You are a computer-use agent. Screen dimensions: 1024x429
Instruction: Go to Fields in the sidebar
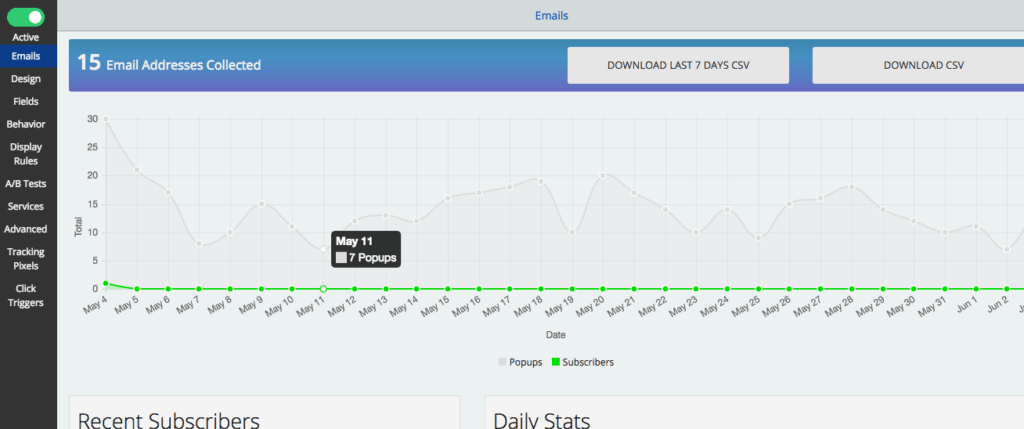coord(25,101)
